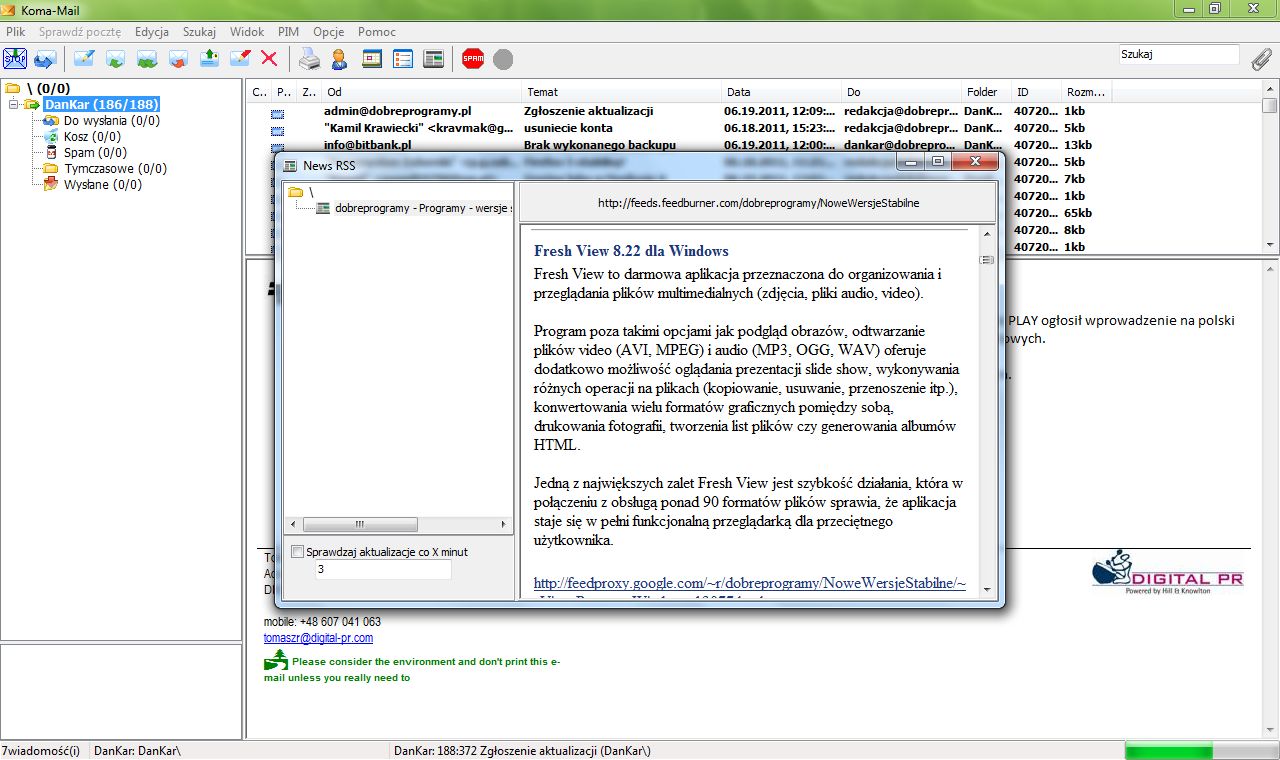This screenshot has height=760, width=1280.
Task: Click the Fresh View 8.22 dla Windows headline
Action: (631, 251)
